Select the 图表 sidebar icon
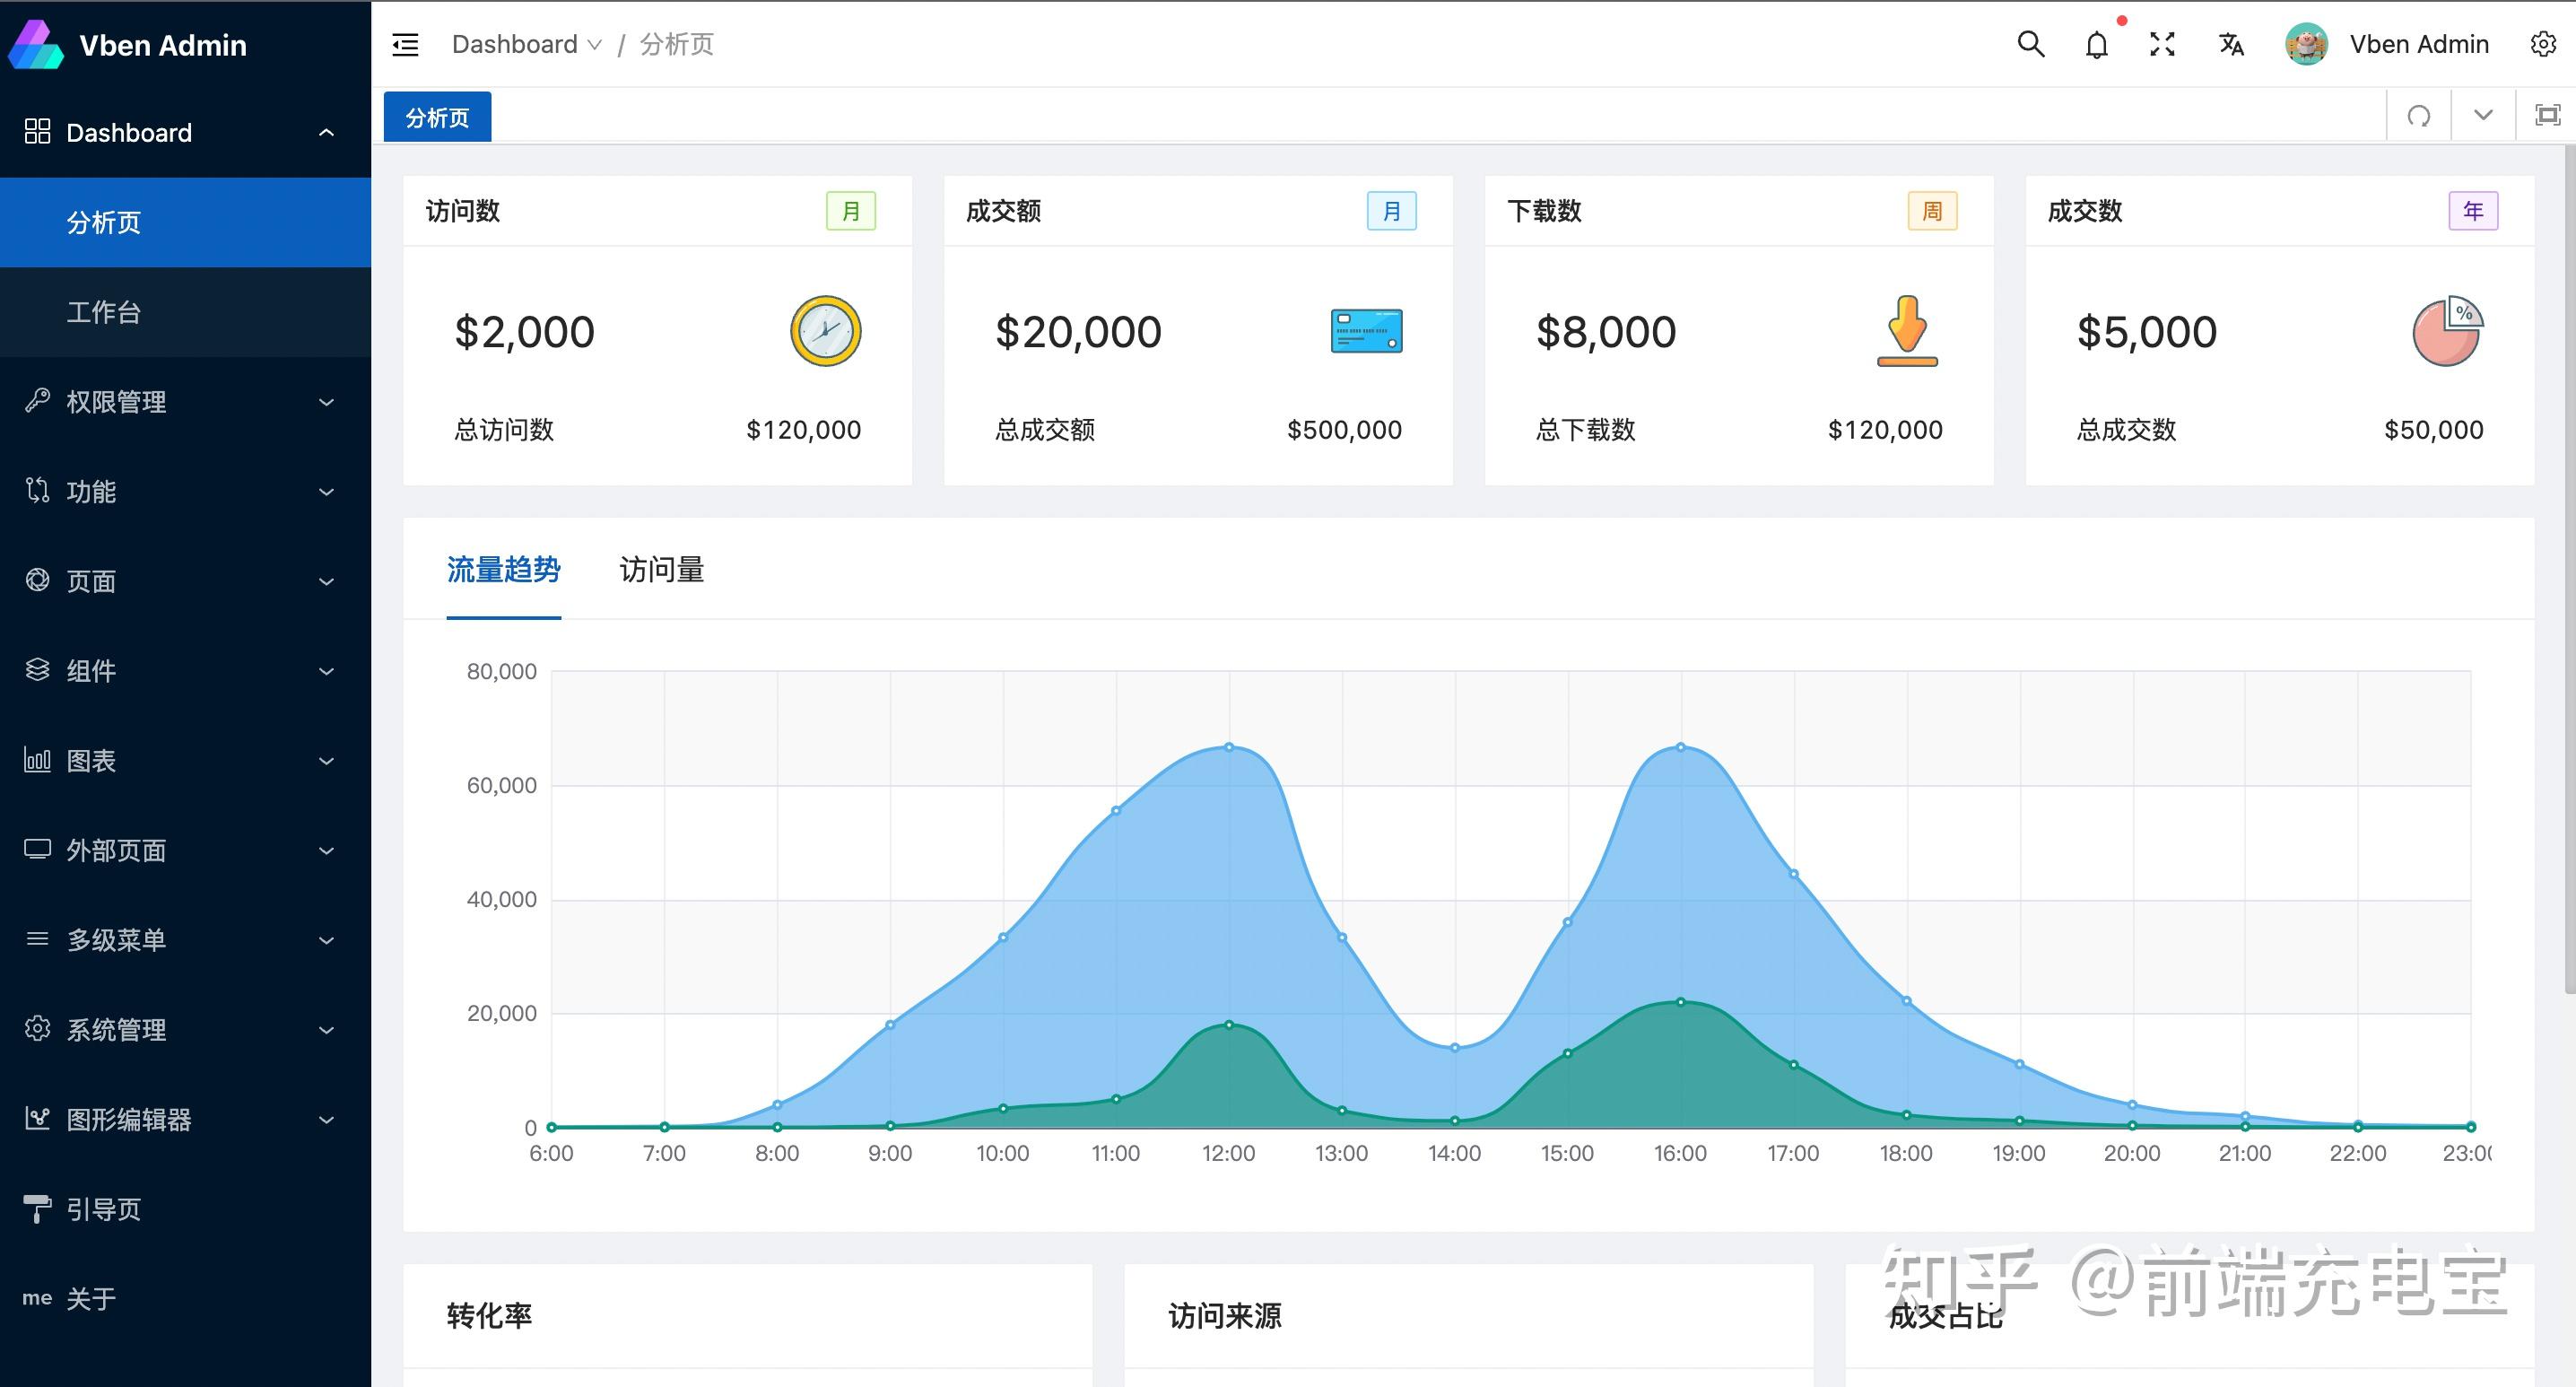Image resolution: width=2576 pixels, height=1387 pixels. tap(37, 760)
